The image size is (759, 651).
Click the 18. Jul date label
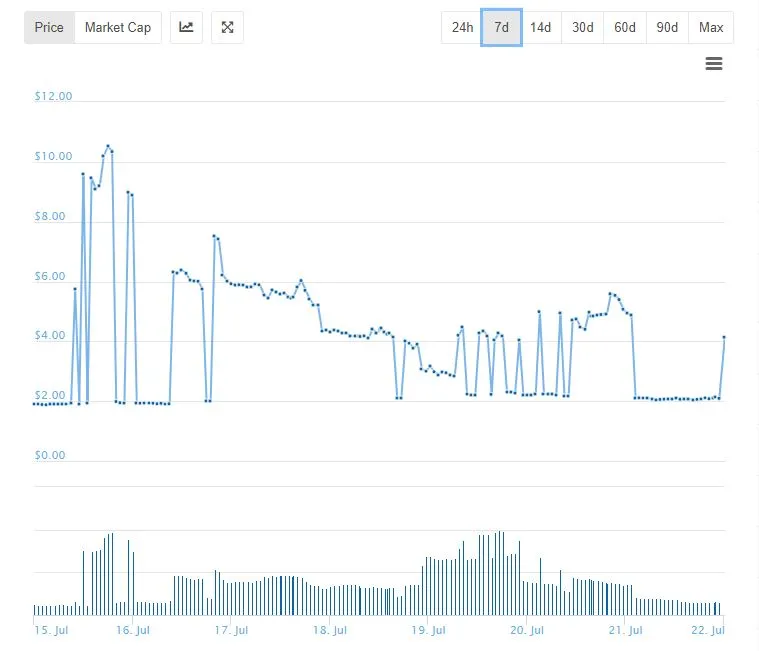coord(330,630)
